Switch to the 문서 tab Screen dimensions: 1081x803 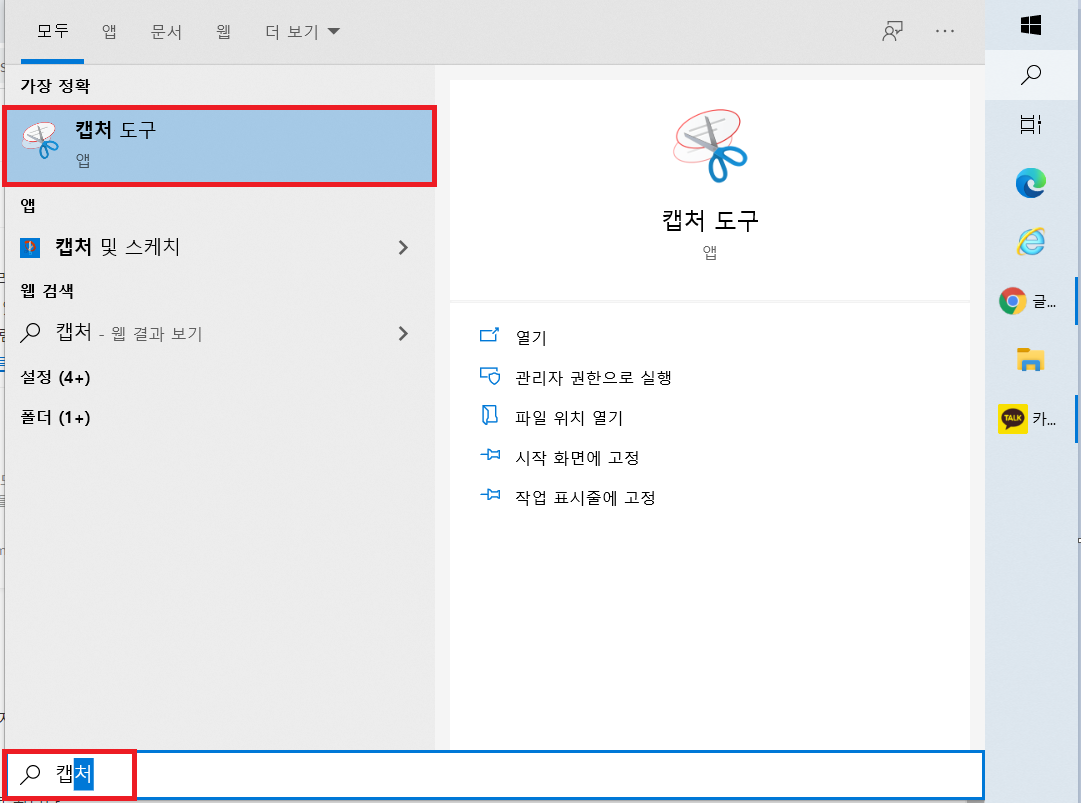(x=166, y=32)
